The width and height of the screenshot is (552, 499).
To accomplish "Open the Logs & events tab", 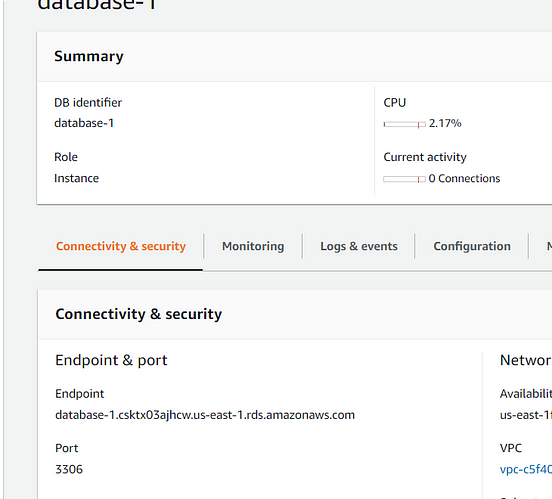I will tap(359, 246).
